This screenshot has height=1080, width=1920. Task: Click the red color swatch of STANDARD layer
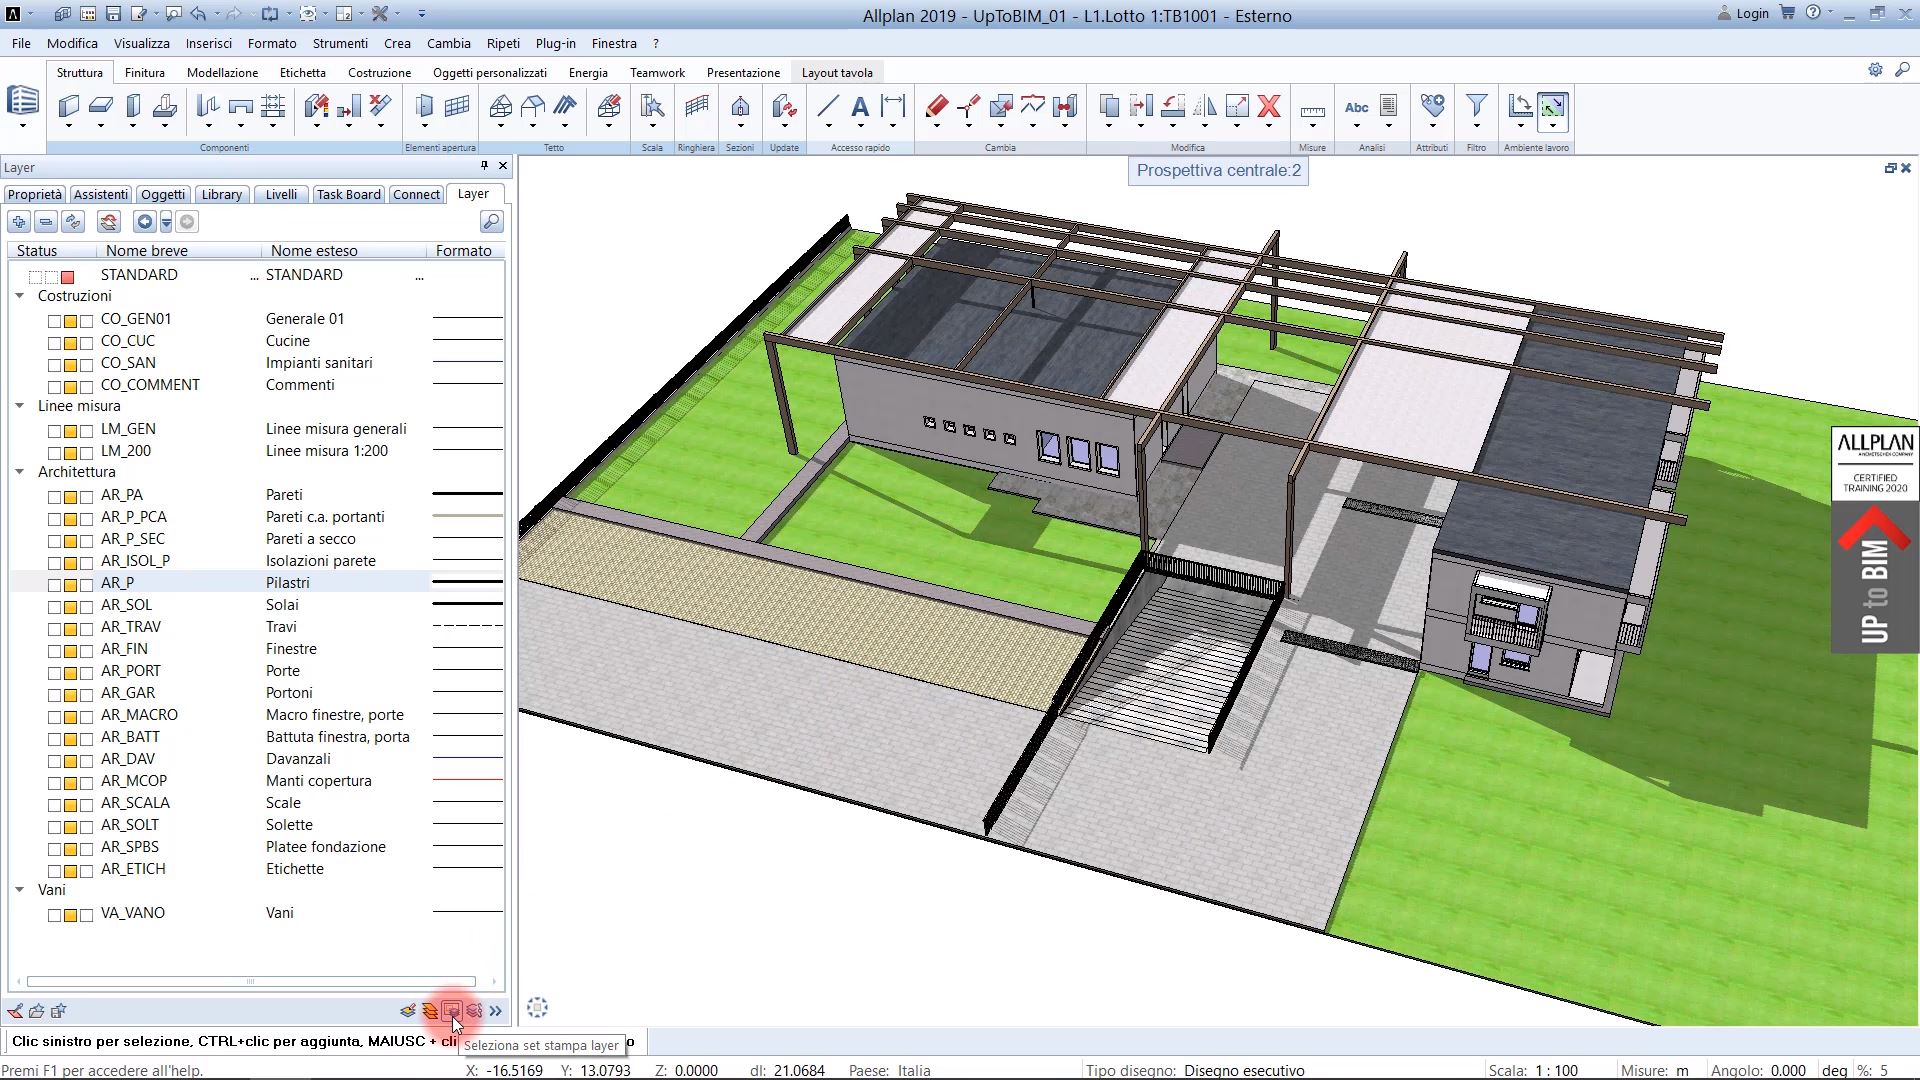(x=68, y=277)
